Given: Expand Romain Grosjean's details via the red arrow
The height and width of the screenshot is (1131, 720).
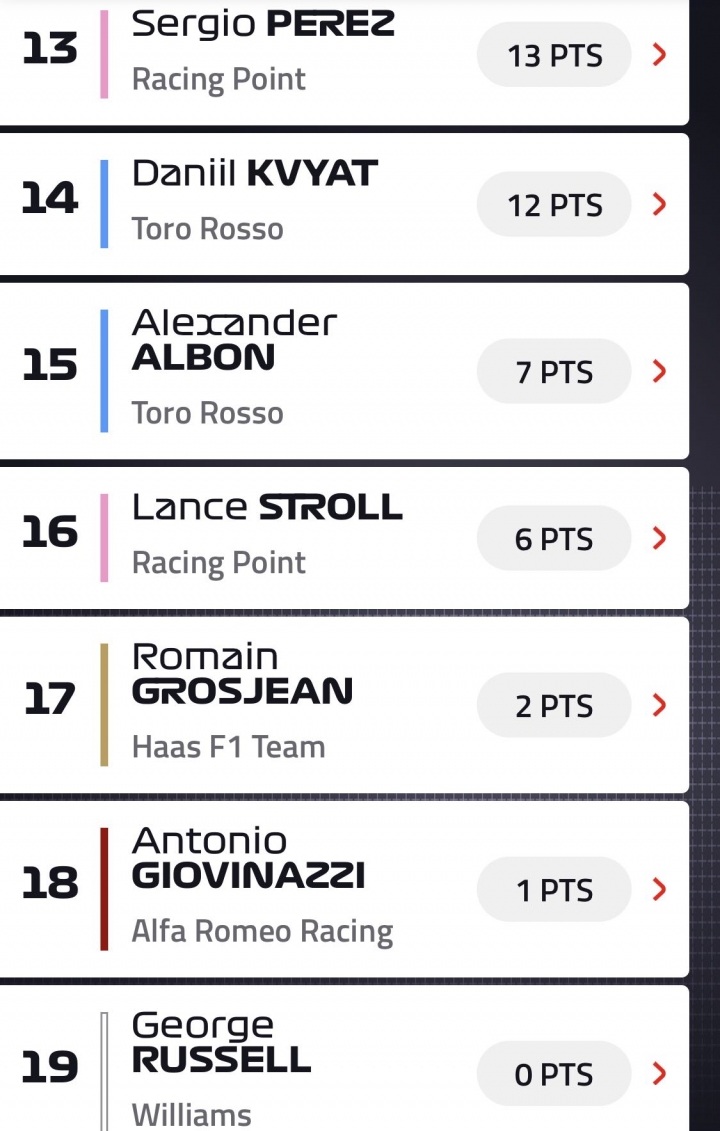Looking at the screenshot, I should (659, 705).
